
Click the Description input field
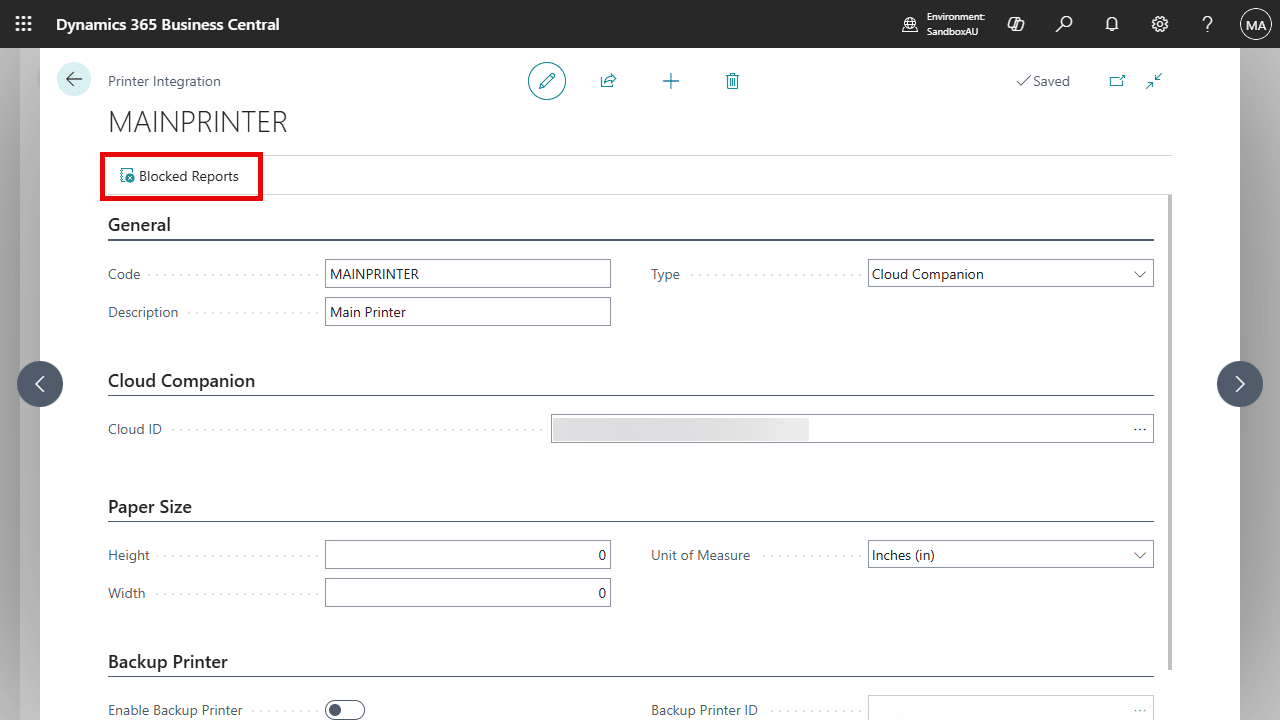pos(468,312)
